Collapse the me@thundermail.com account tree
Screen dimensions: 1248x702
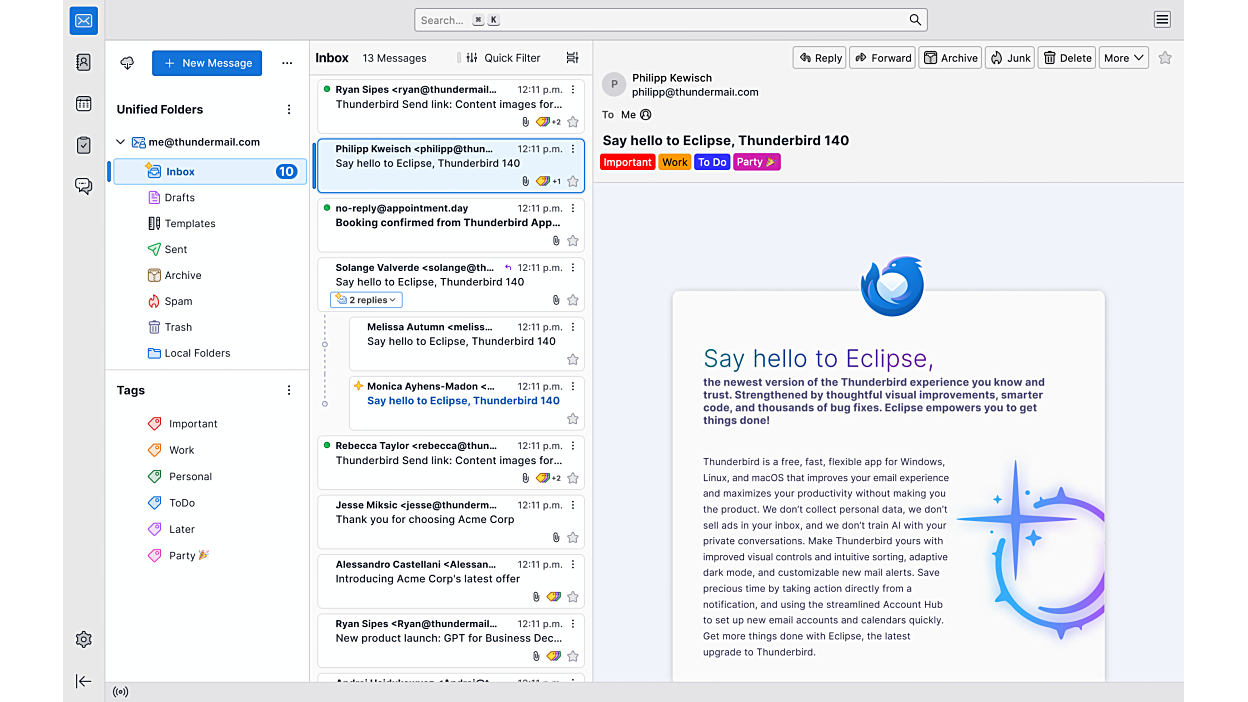click(121, 142)
